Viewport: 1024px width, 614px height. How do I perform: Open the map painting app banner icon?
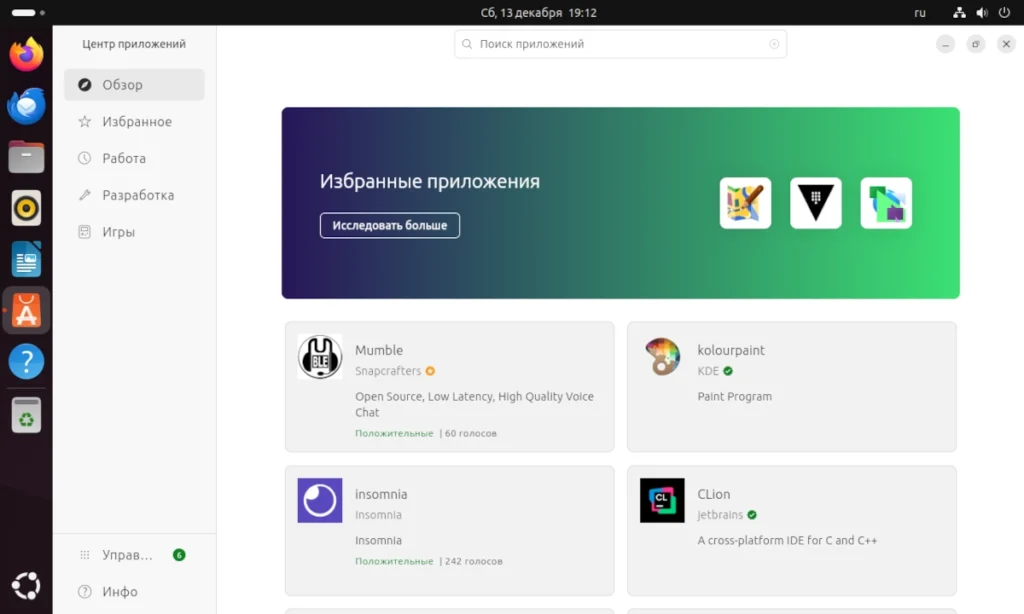(745, 203)
